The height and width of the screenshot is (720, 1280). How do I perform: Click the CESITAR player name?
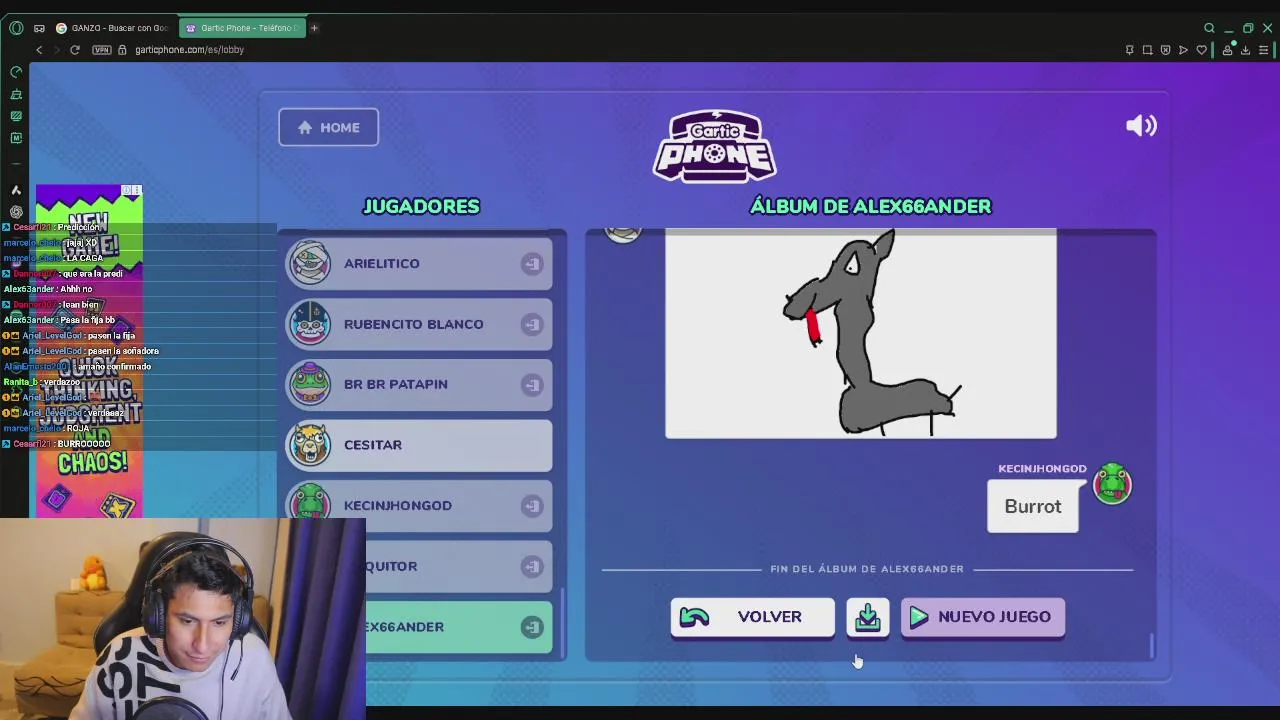[x=373, y=445]
